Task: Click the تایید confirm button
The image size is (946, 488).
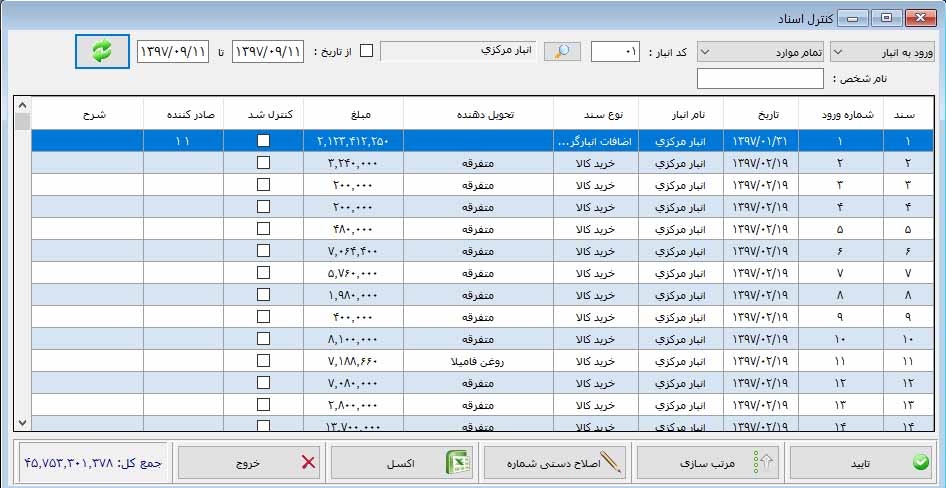Action: [x=863, y=463]
